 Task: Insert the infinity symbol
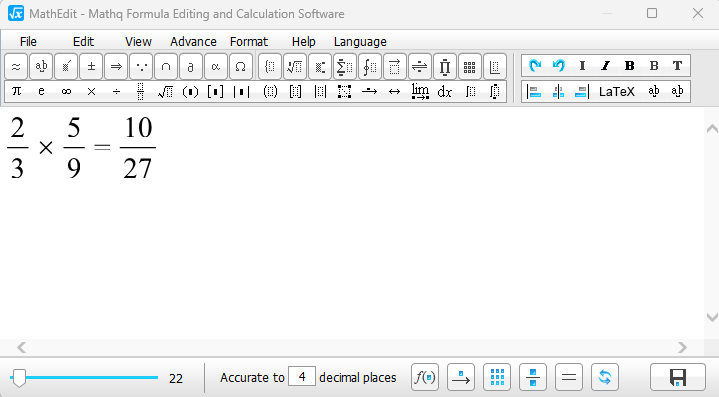(66, 91)
